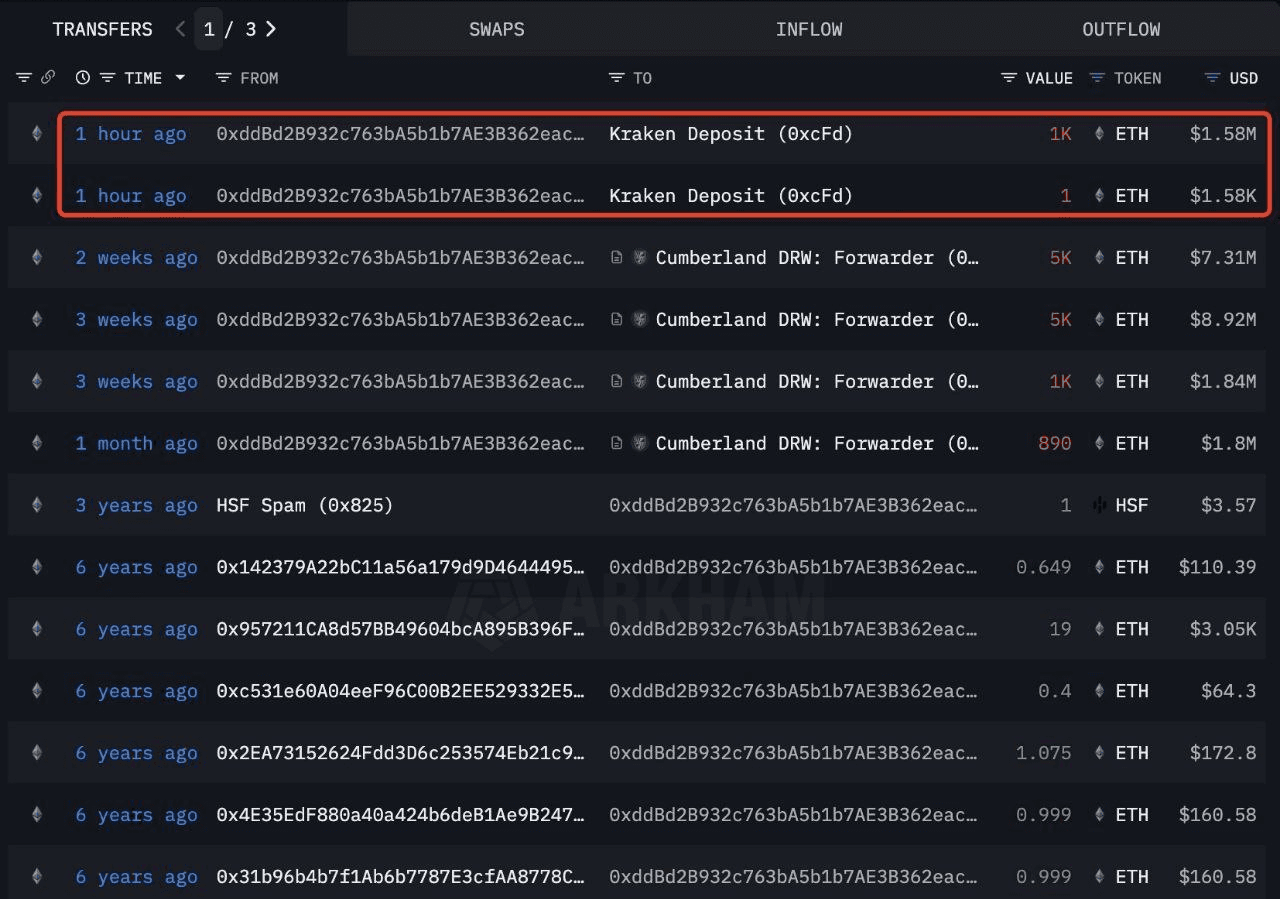Open sender address 0x2EA73152624Fdd3D6c253574Eb21c9…
Screen dimensions: 1280x899
point(400,753)
